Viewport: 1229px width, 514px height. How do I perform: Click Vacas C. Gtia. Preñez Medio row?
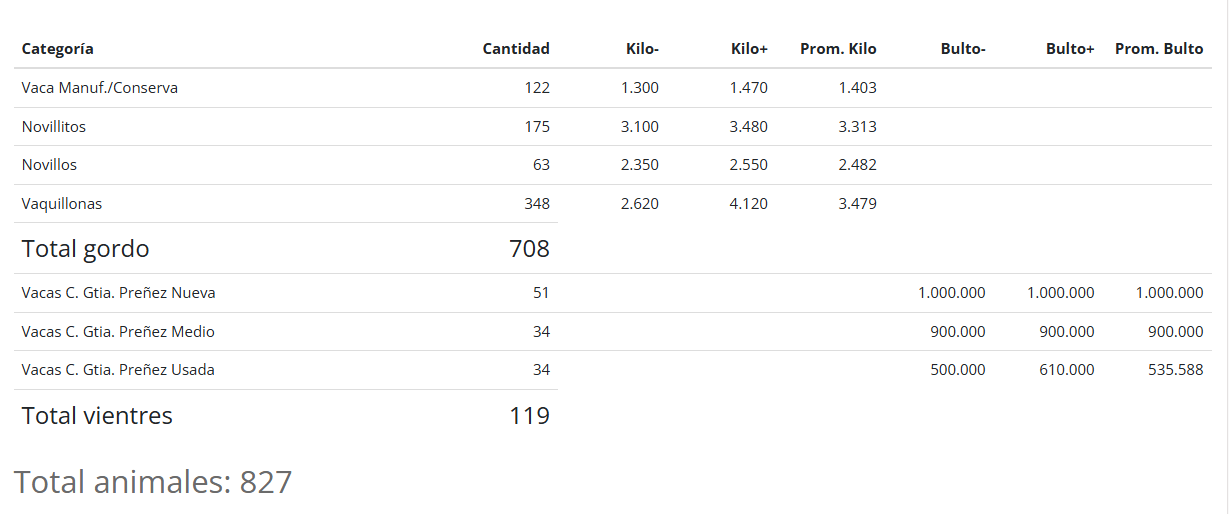point(613,332)
